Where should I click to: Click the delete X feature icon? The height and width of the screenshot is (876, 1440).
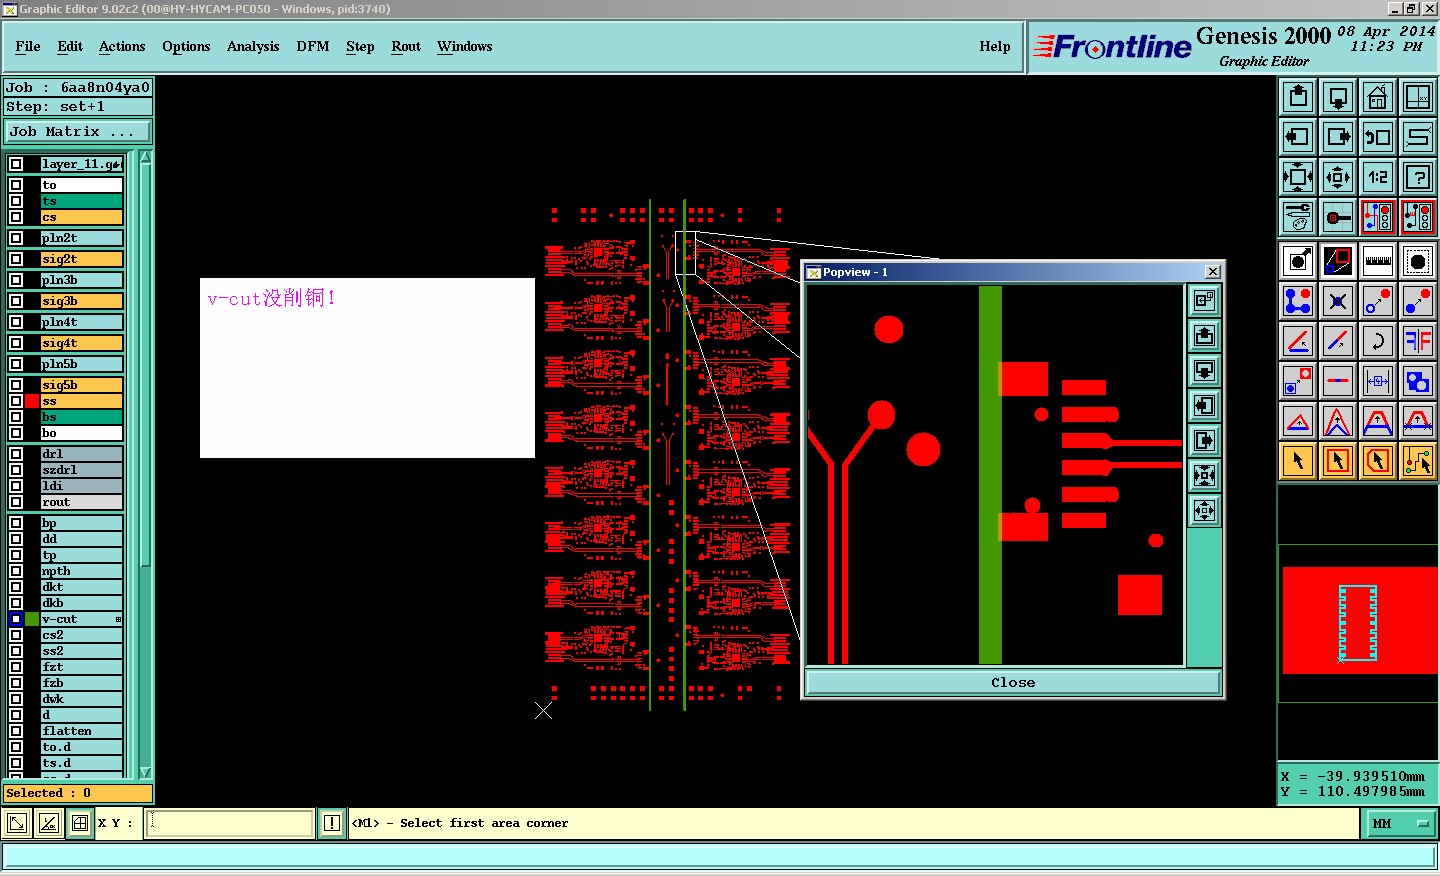click(1338, 301)
